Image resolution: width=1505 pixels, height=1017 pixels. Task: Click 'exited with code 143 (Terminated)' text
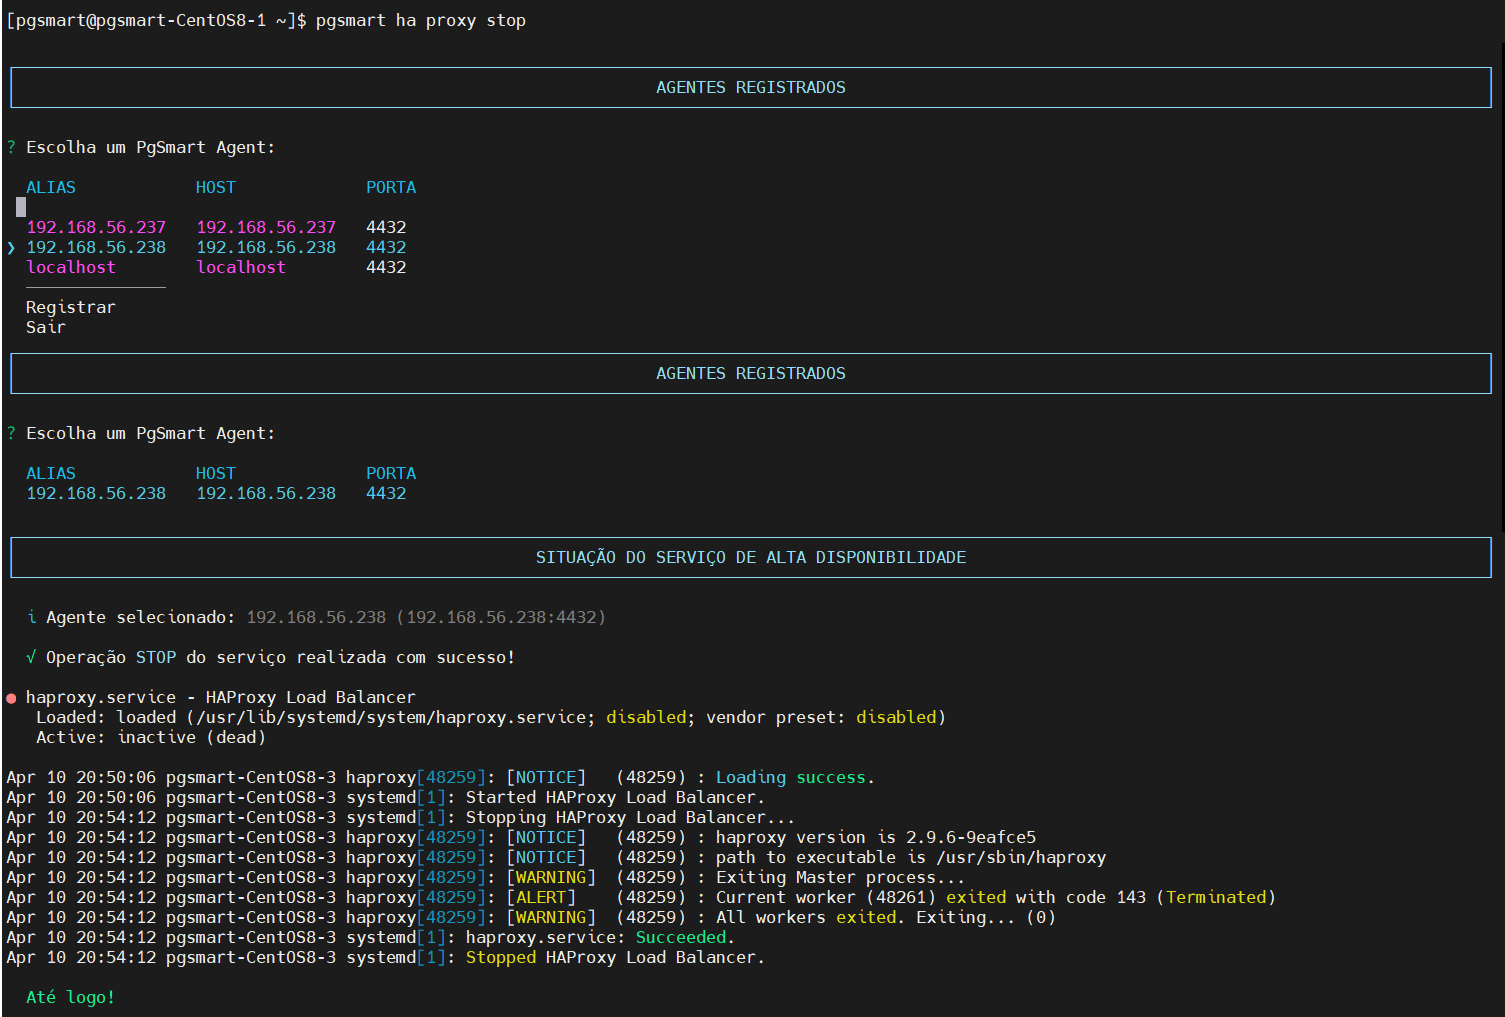1111,897
